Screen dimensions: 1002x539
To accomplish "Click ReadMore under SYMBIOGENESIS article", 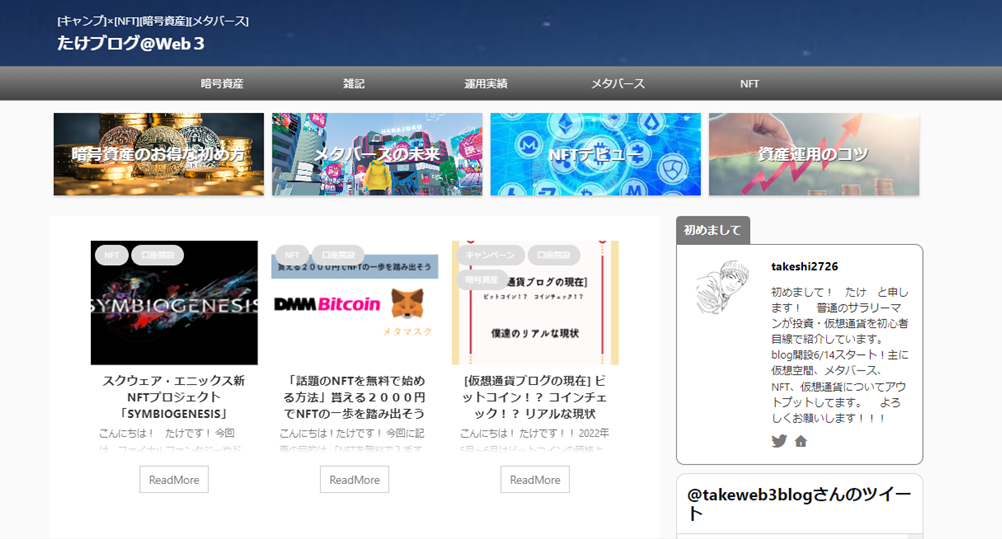I will [174, 480].
